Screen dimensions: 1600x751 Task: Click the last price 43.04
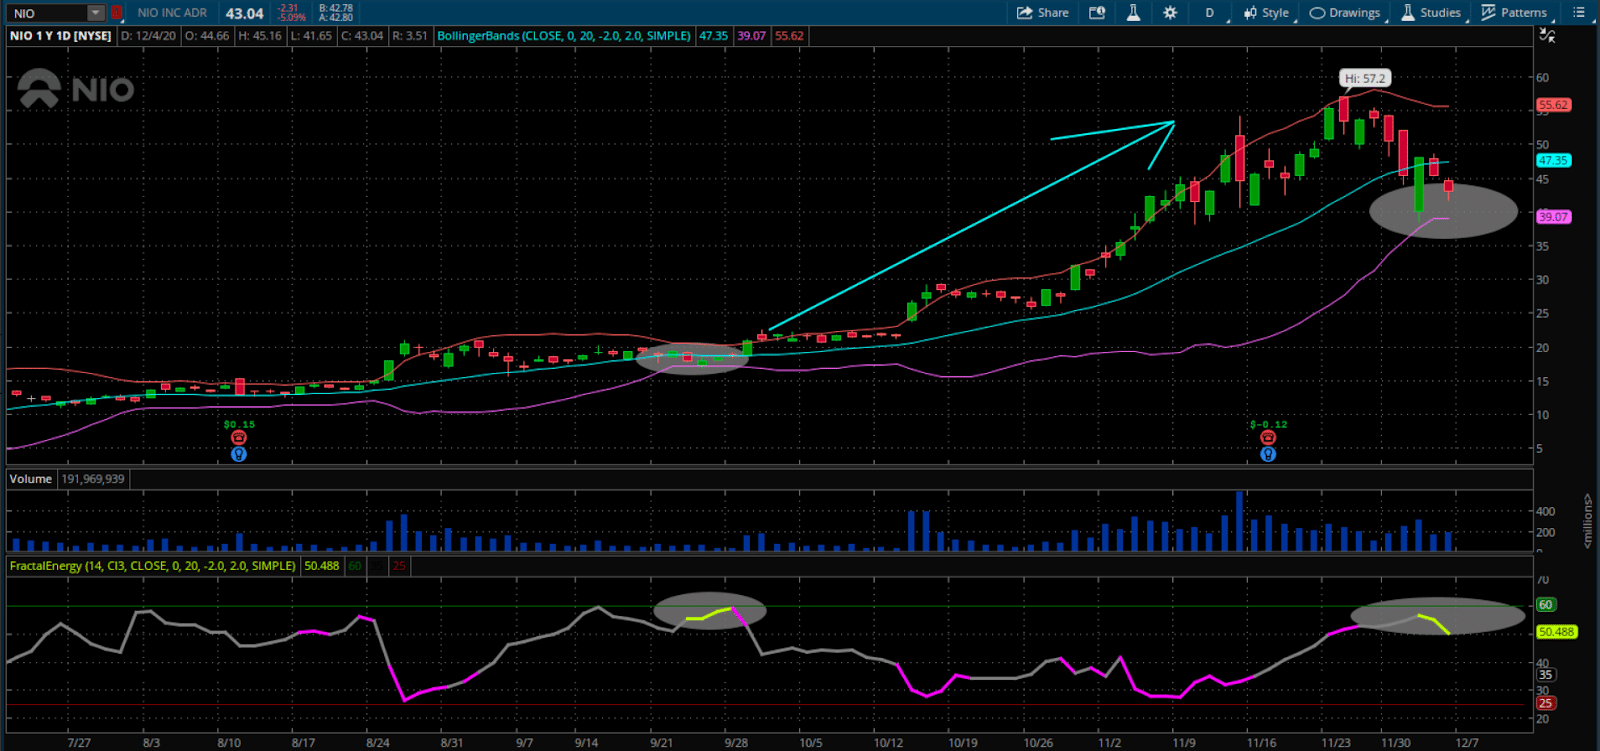(244, 13)
